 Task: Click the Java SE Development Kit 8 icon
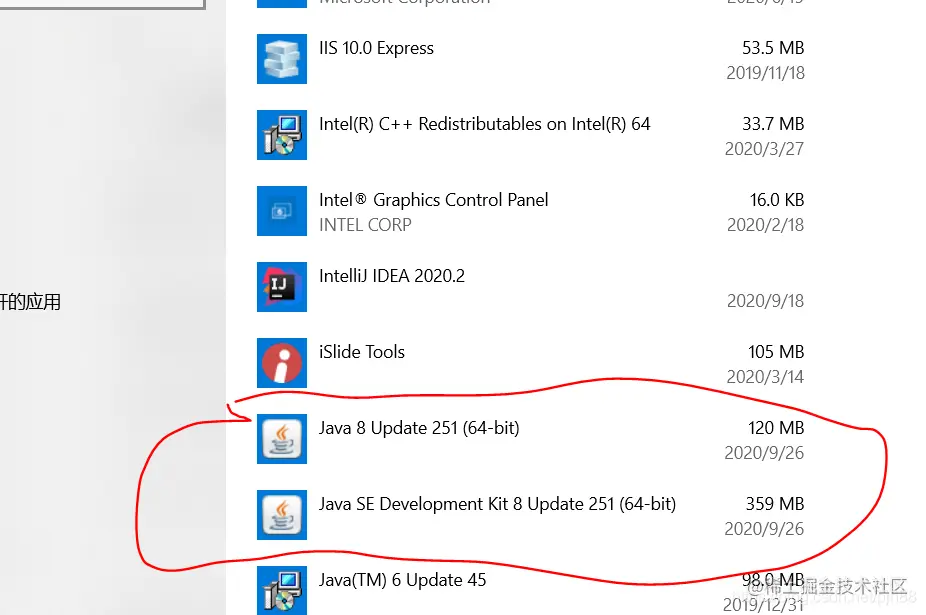(x=282, y=515)
